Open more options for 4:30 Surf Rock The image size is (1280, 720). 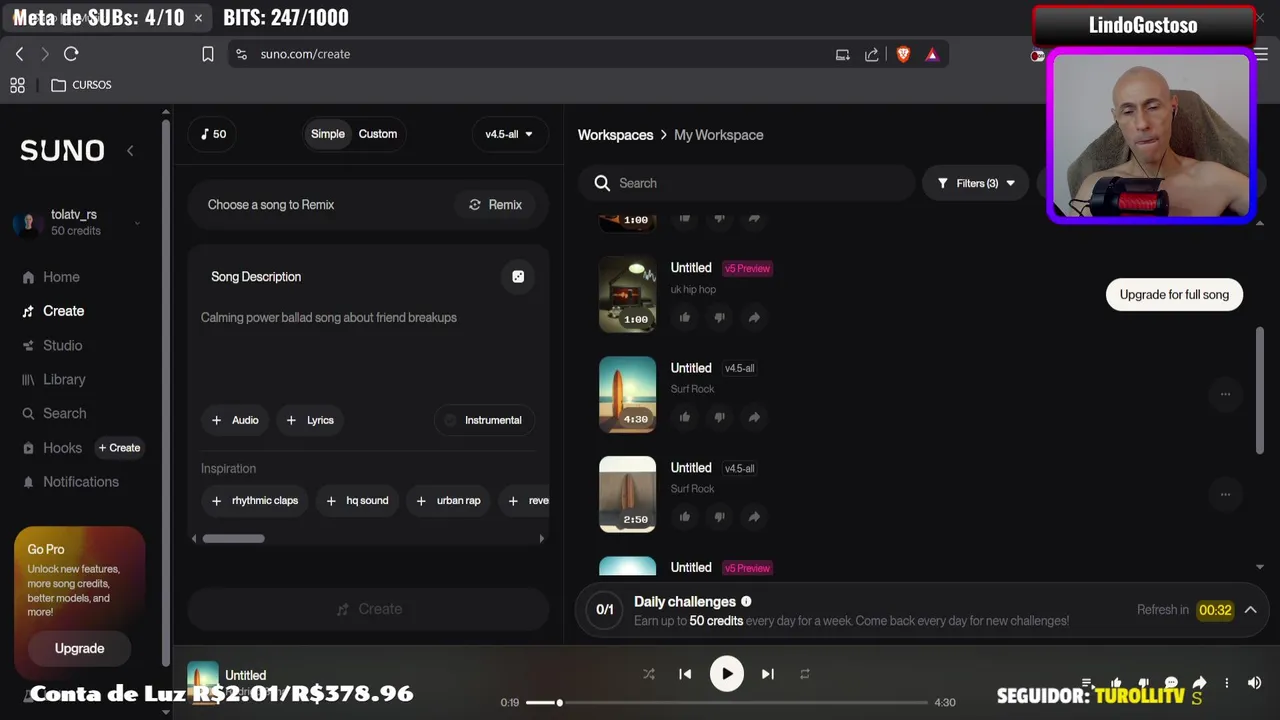point(1225,394)
